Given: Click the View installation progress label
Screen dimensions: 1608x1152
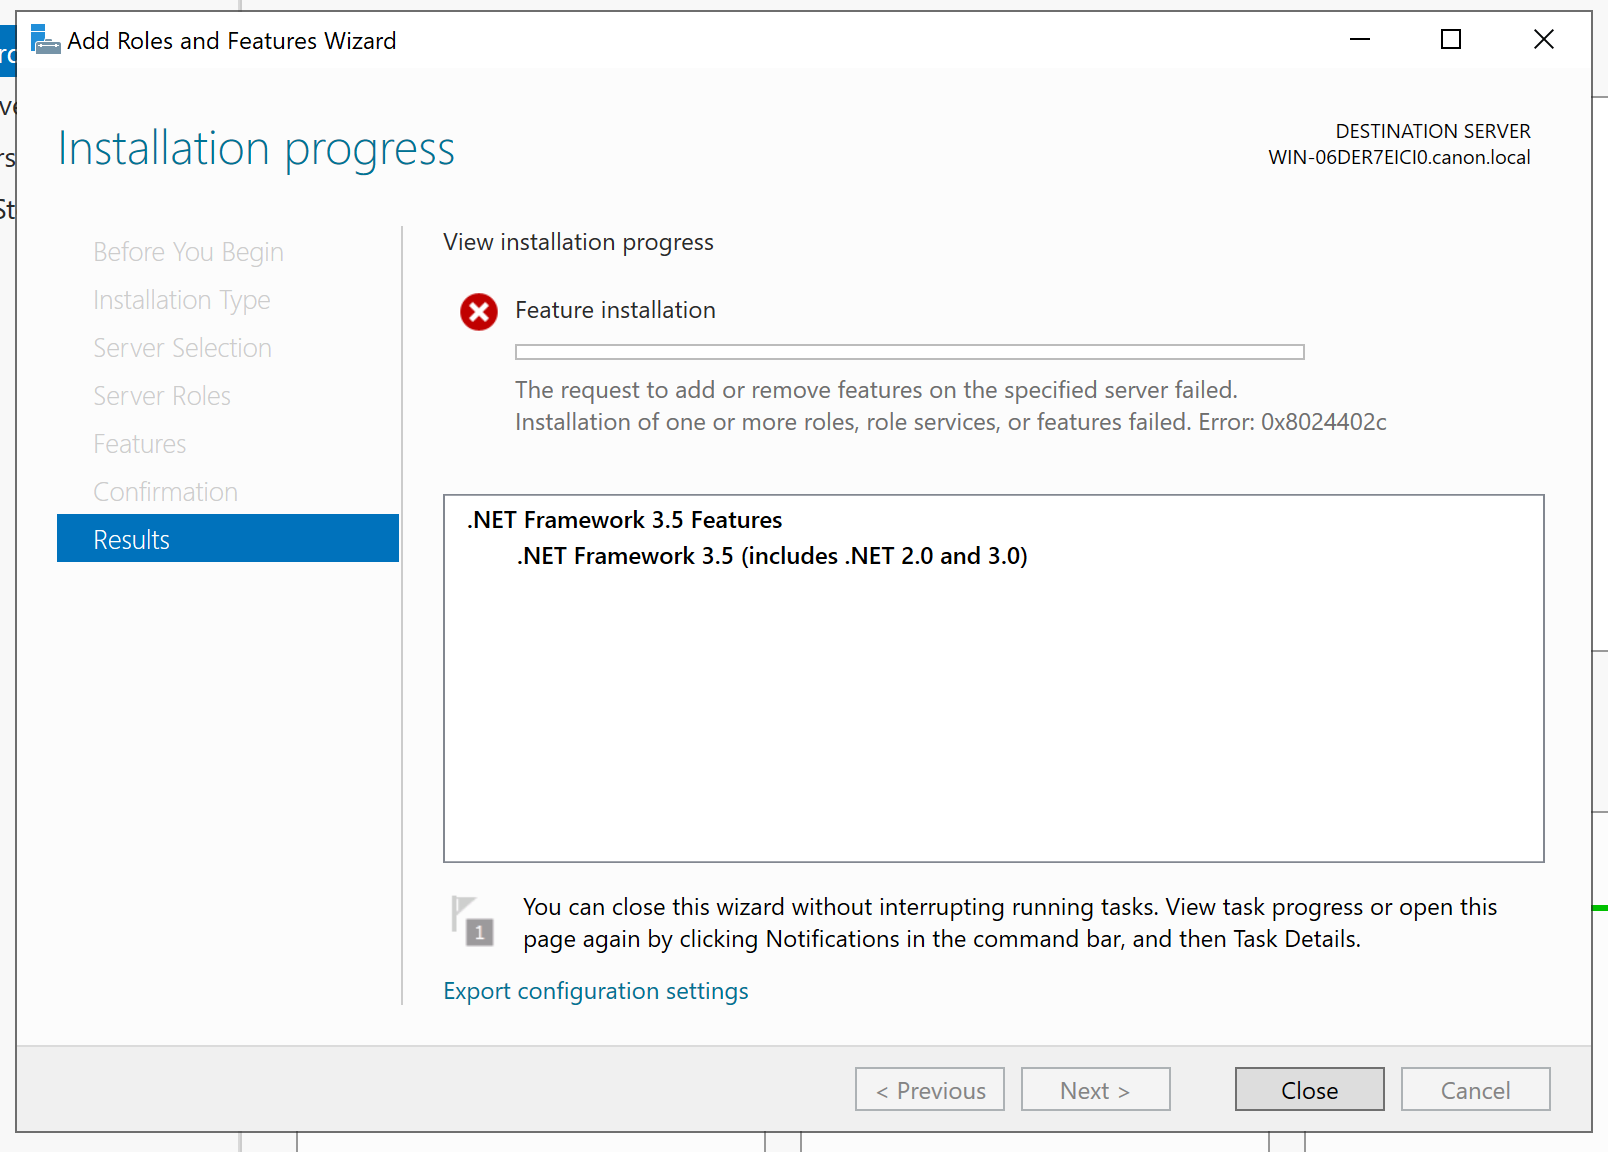Looking at the screenshot, I should click(x=579, y=242).
